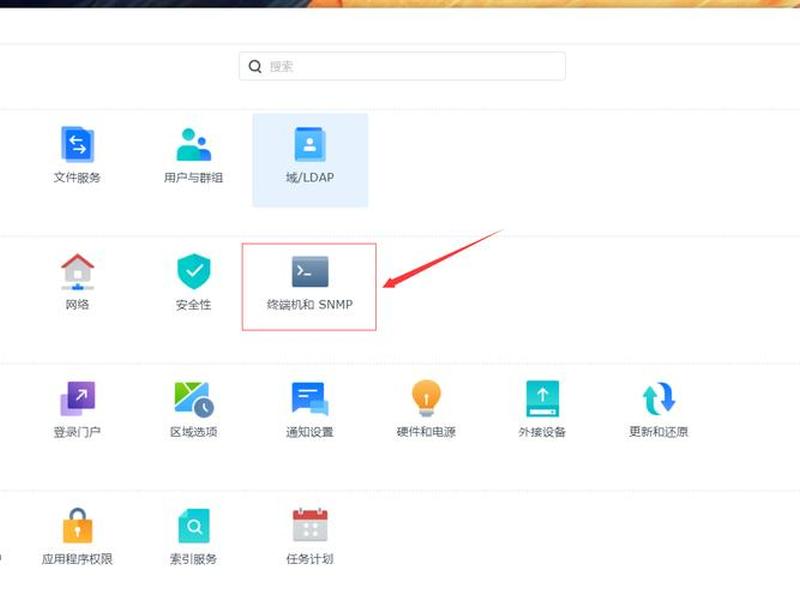Click the 应用程序权限 text label
800x600 pixels.
(77, 559)
